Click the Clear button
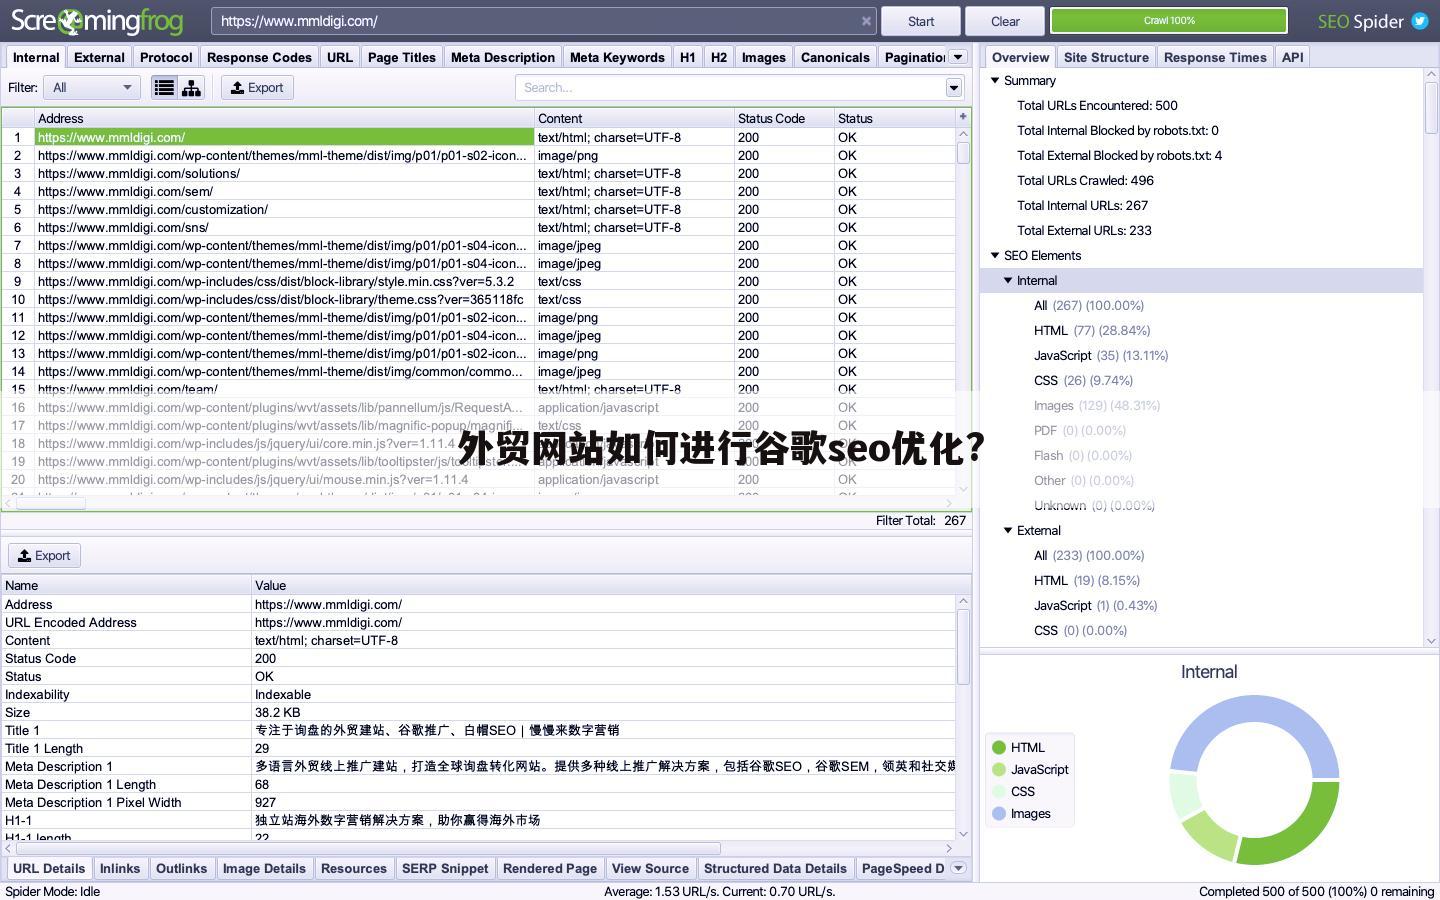The width and height of the screenshot is (1440, 900). [1005, 21]
